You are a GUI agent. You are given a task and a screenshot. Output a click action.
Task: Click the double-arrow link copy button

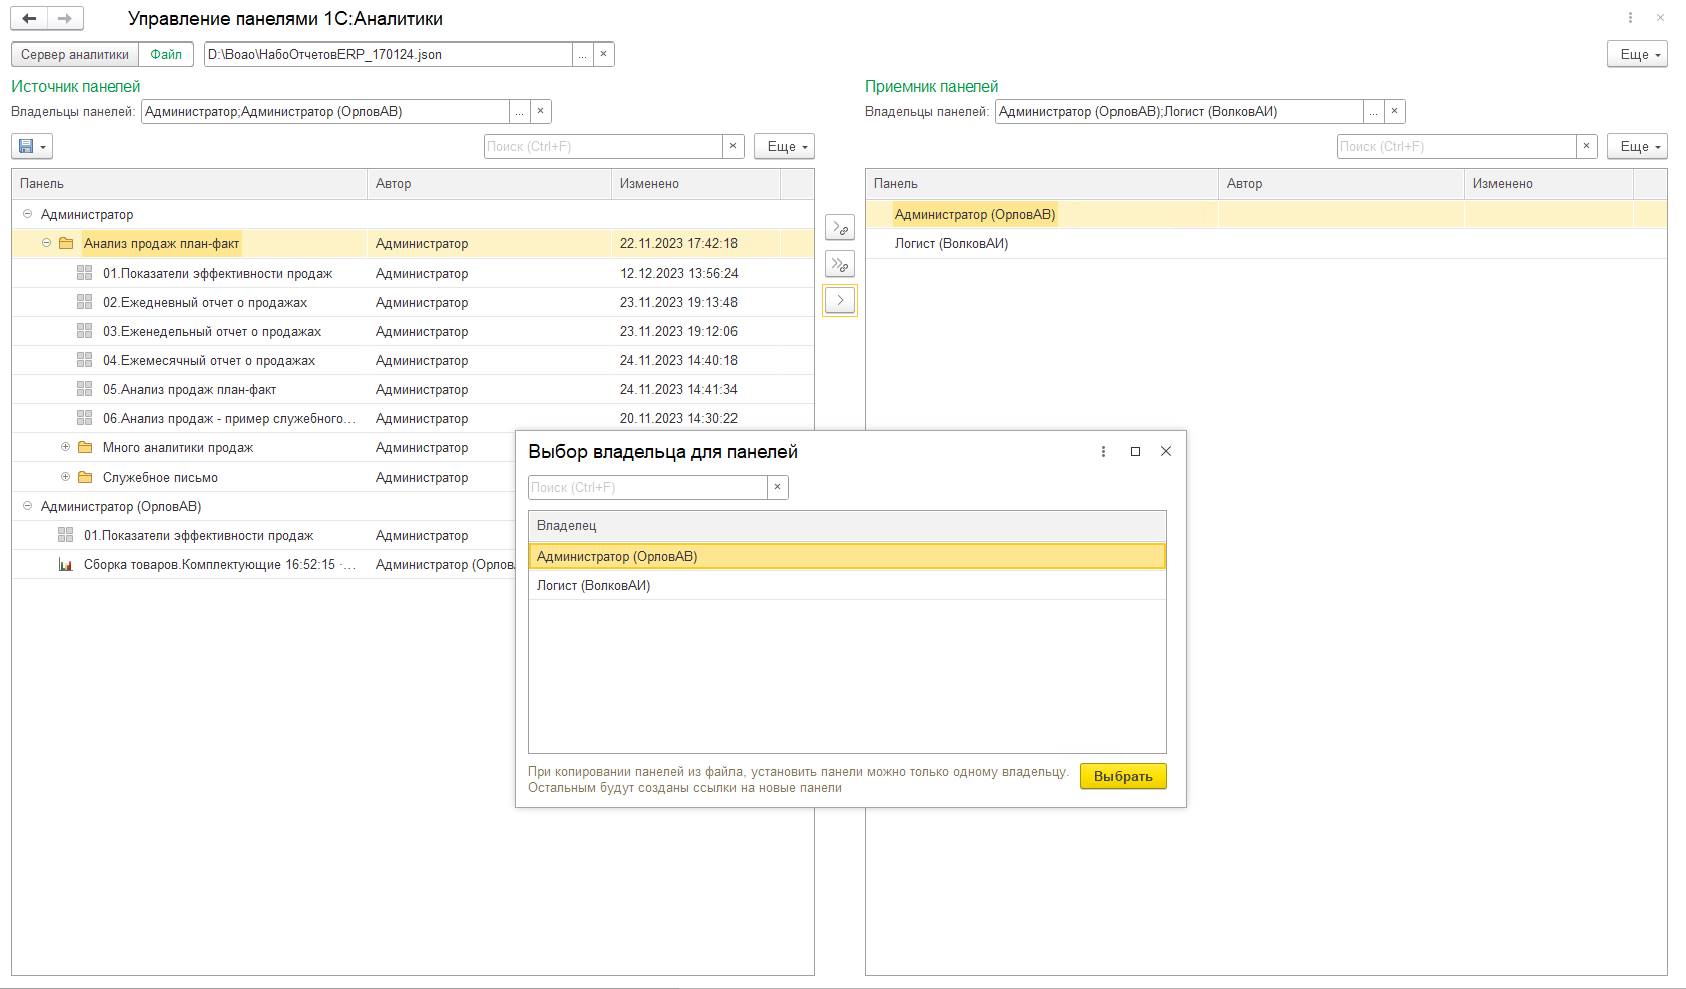pyautogui.click(x=840, y=264)
